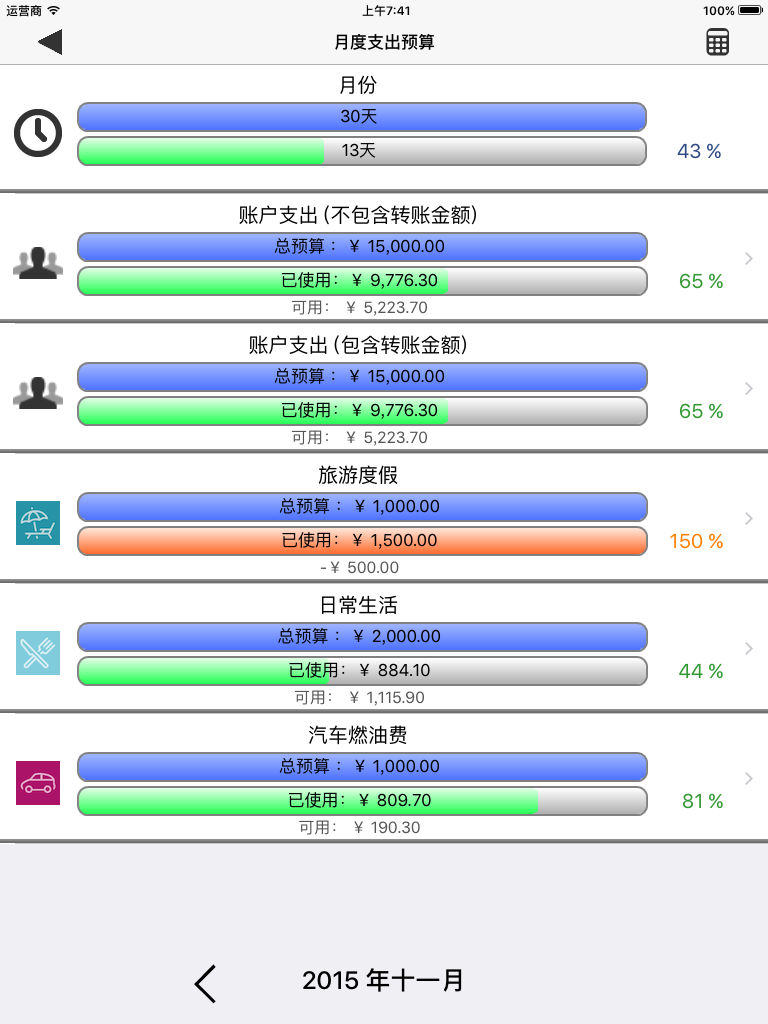Tap the clock icon for 月份
This screenshot has height=1024, width=768.
38,133
